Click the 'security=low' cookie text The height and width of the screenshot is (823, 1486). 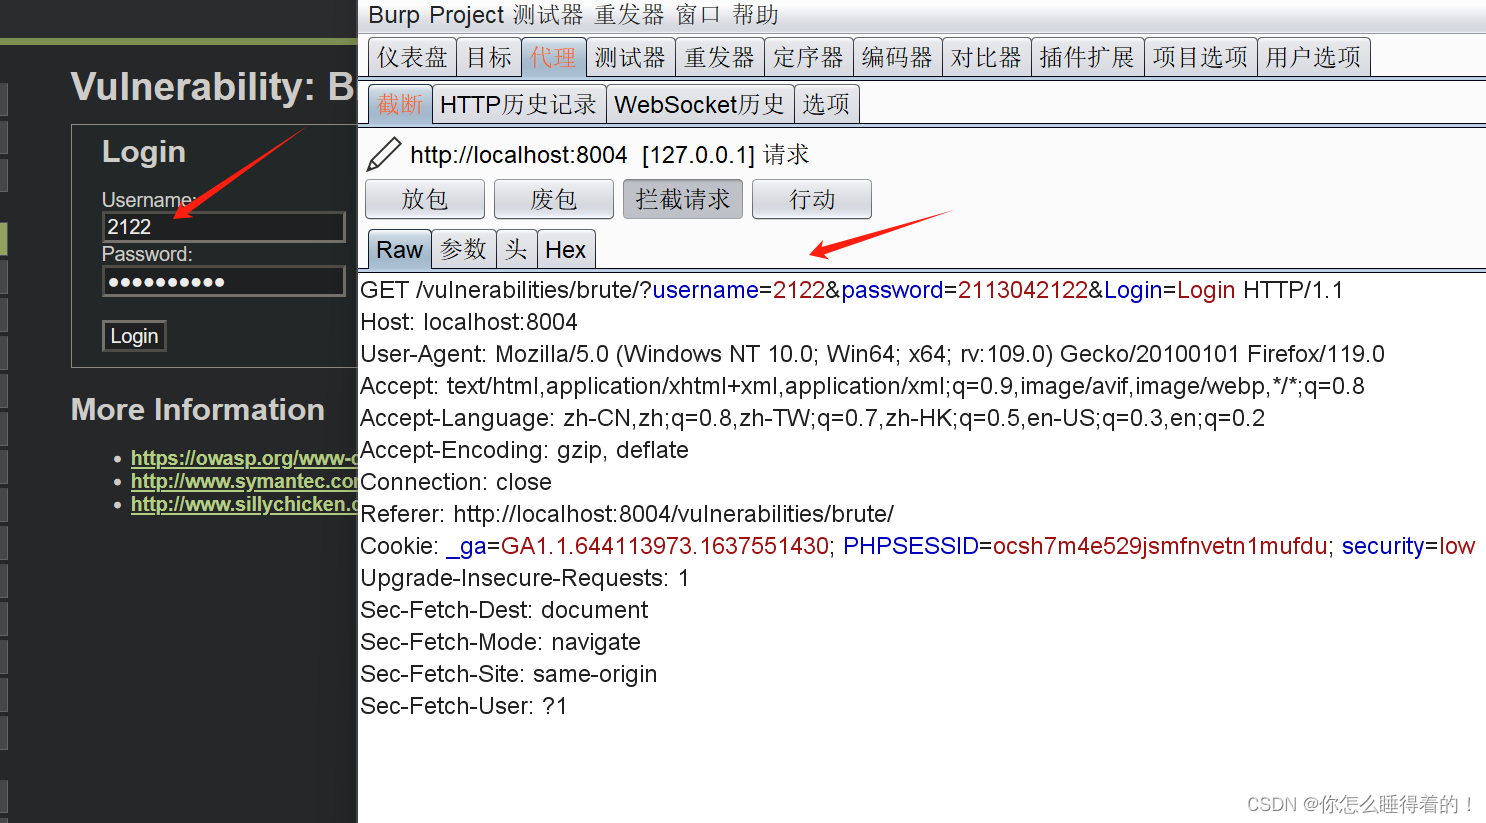1408,546
